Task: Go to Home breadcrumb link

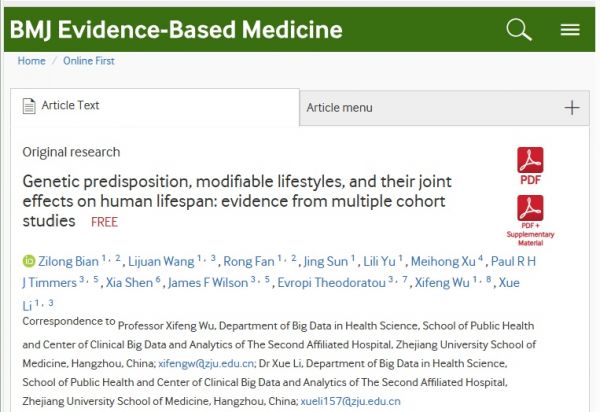Action: click(31, 61)
